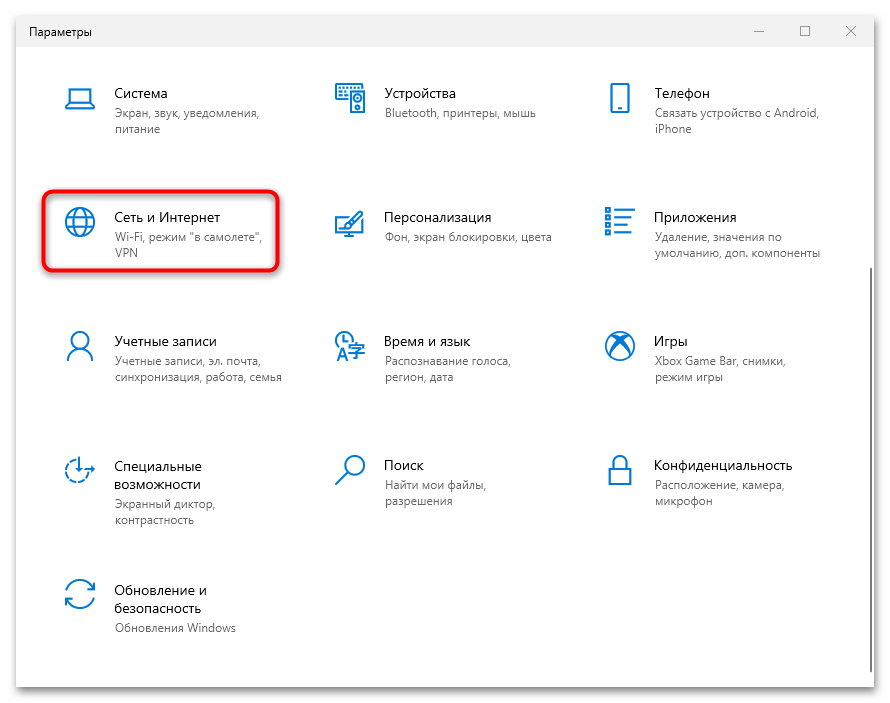Open the Персонализация category title
Viewport: 890px width, 703px height.
pos(438,217)
